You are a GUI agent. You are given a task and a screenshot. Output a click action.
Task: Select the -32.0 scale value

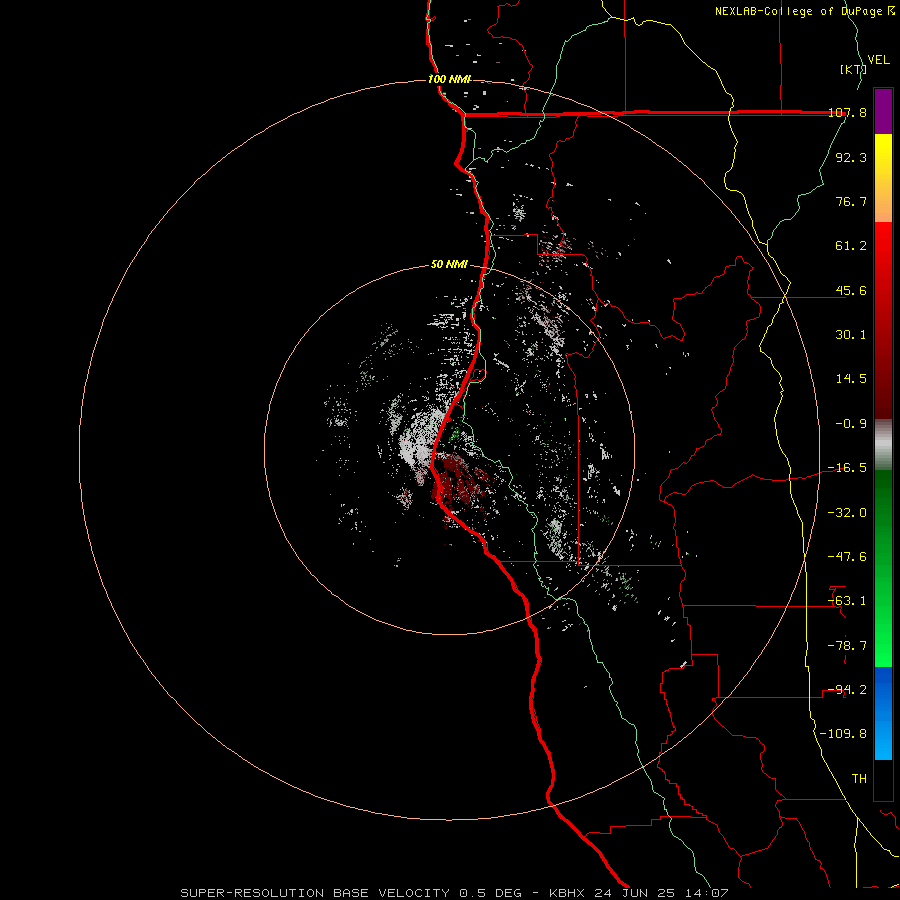pyautogui.click(x=847, y=513)
